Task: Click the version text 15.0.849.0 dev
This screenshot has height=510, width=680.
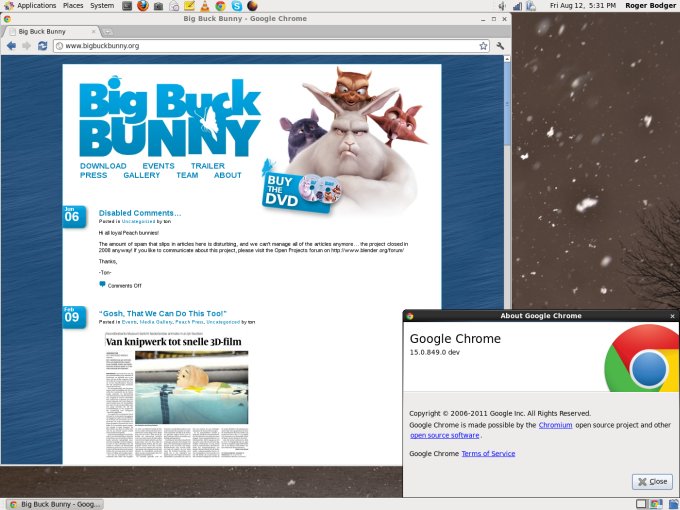Action: point(435,352)
